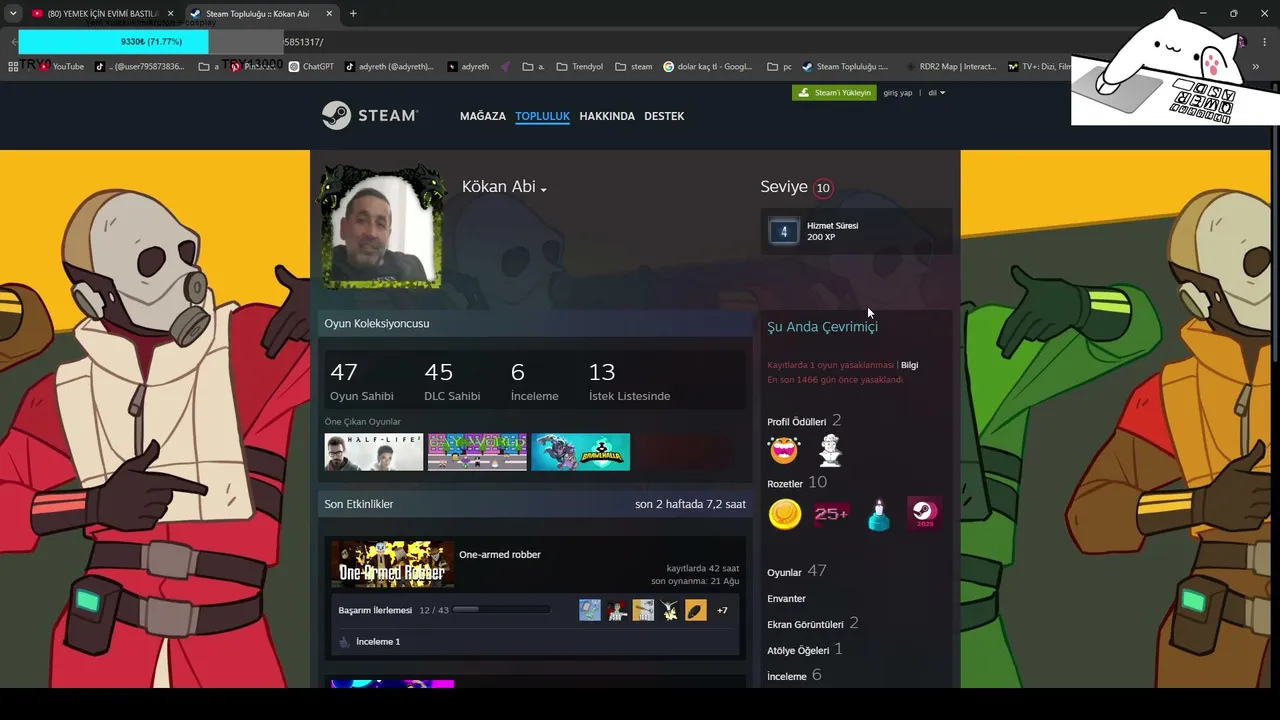1280x720 pixels.
Task: Open the 'steam' bookmarks folder
Action: click(633, 67)
